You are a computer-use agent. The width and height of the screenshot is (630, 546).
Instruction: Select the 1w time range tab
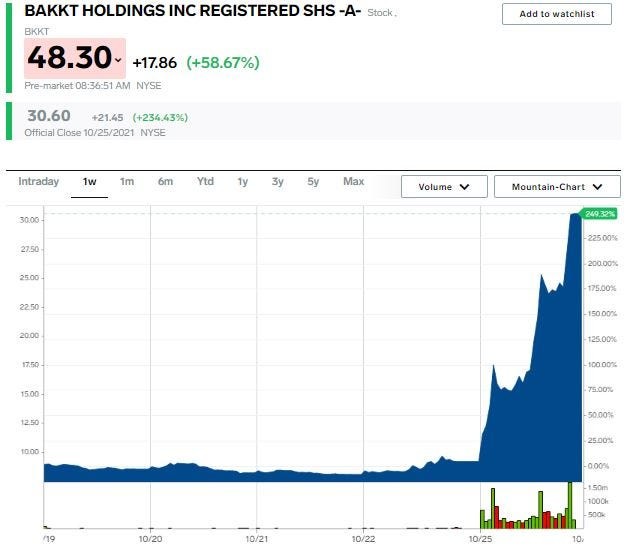pyautogui.click(x=90, y=182)
